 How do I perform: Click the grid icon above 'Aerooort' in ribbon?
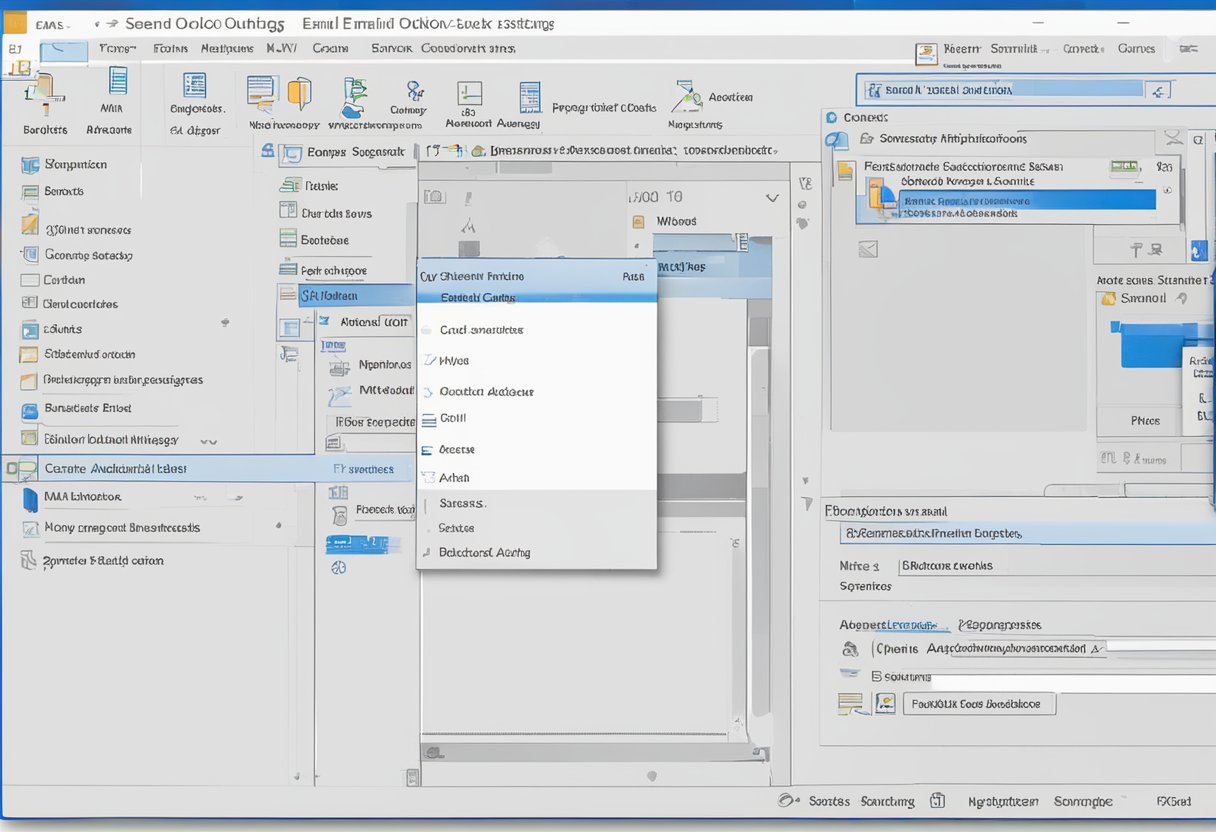click(x=469, y=94)
